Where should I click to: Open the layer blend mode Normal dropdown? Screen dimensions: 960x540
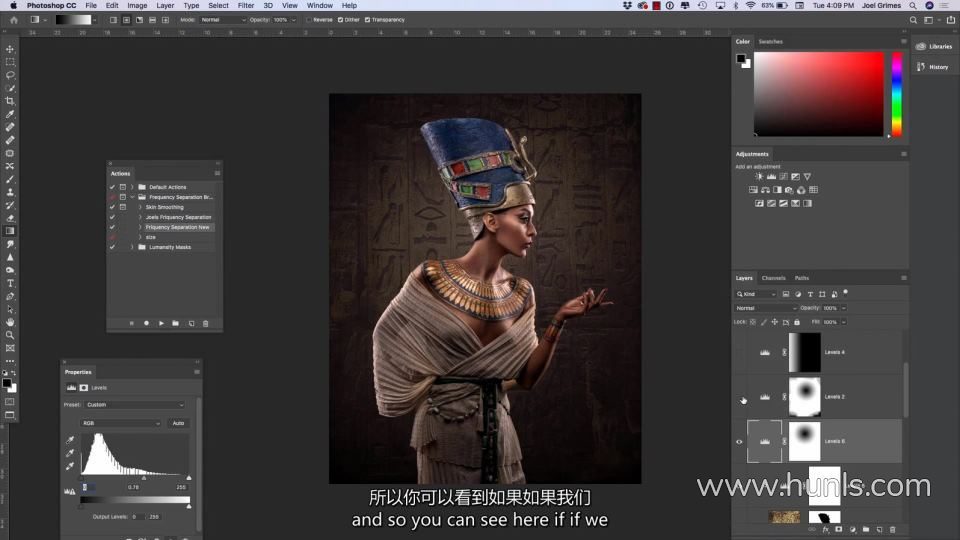[766, 308]
